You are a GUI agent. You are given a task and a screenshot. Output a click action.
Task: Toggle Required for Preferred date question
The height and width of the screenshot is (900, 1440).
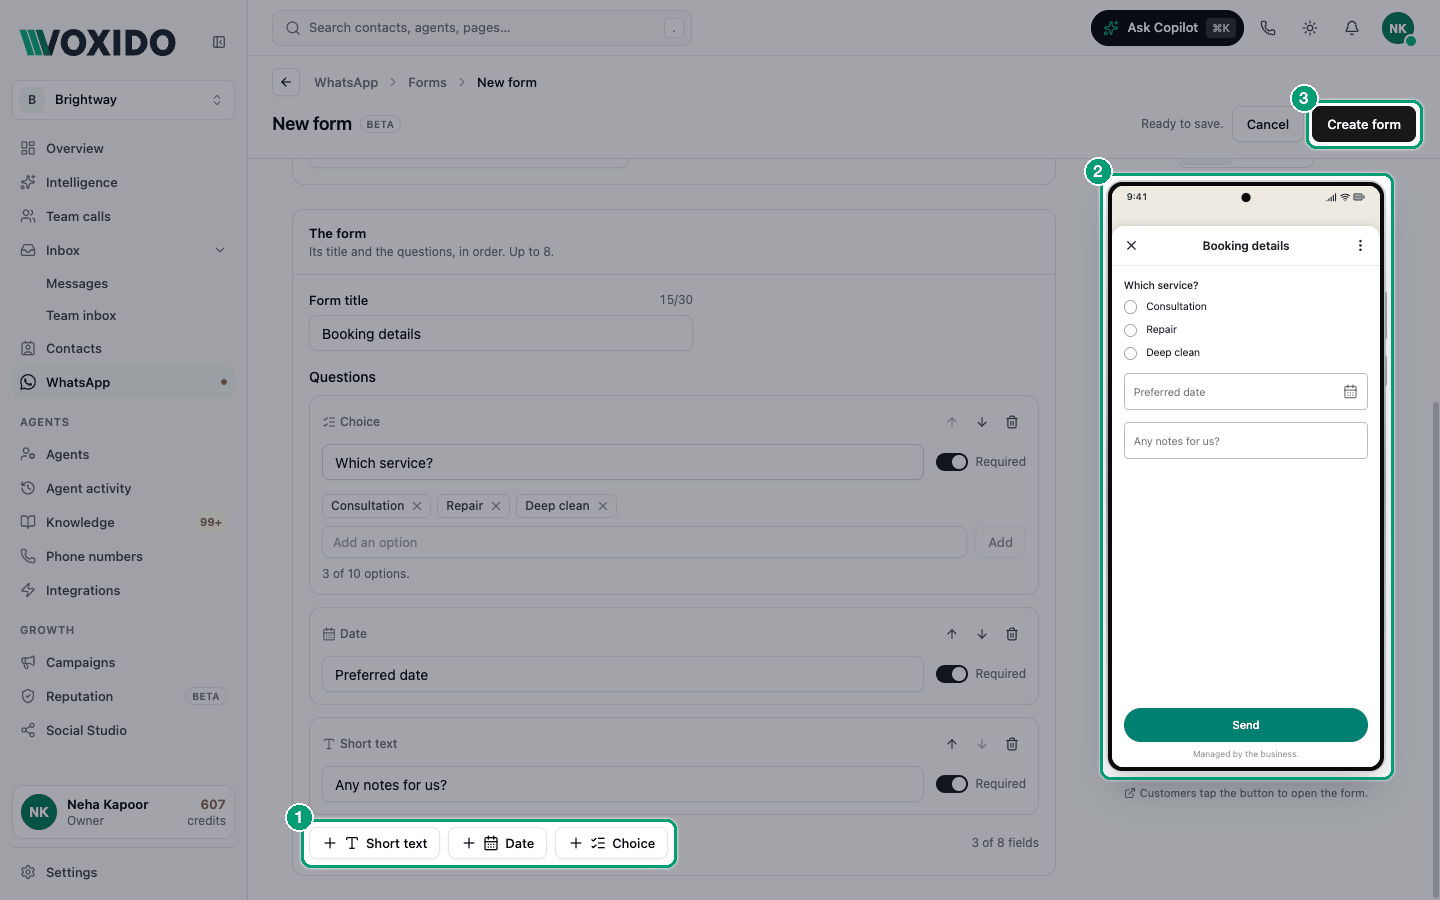(x=952, y=674)
